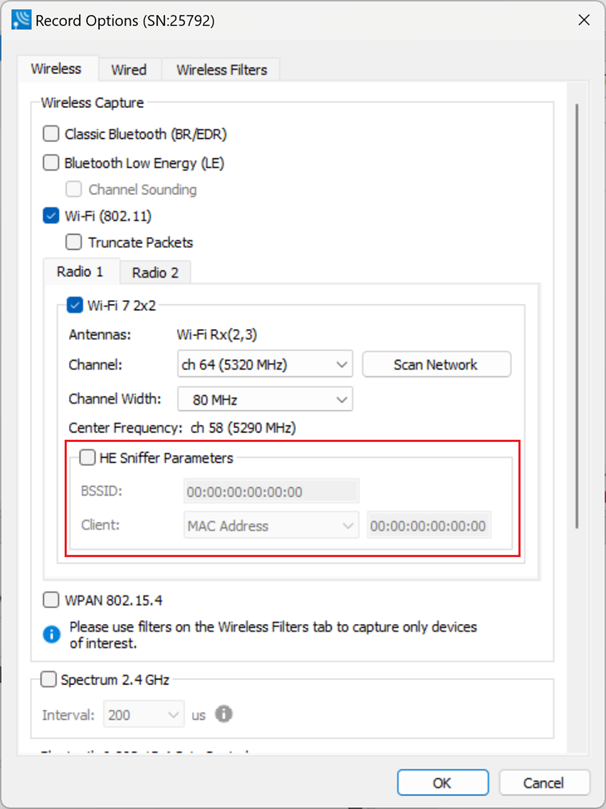Viewport: 606px width, 809px height.
Task: Enable Truncate Packets option
Action: click(73, 242)
